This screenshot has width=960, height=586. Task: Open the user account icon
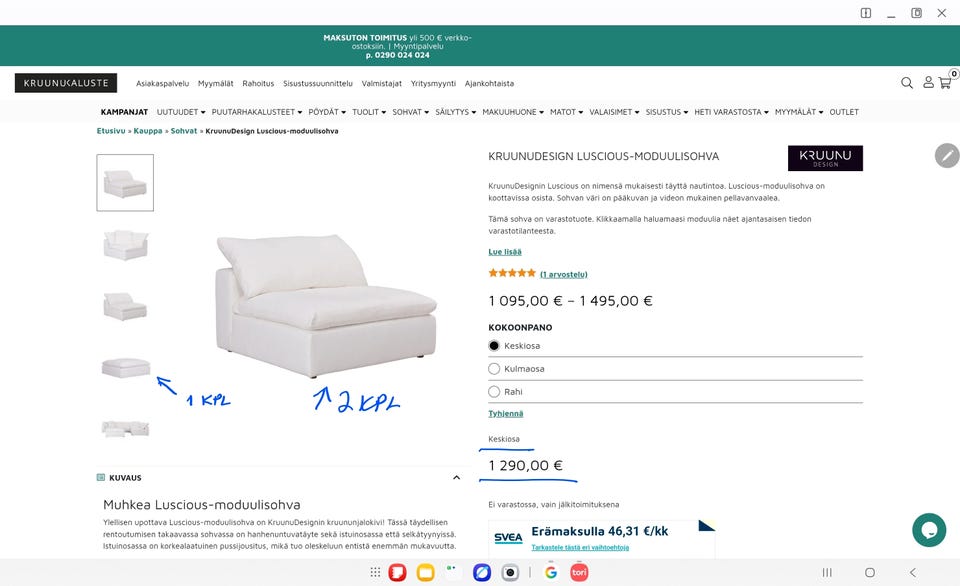click(928, 82)
